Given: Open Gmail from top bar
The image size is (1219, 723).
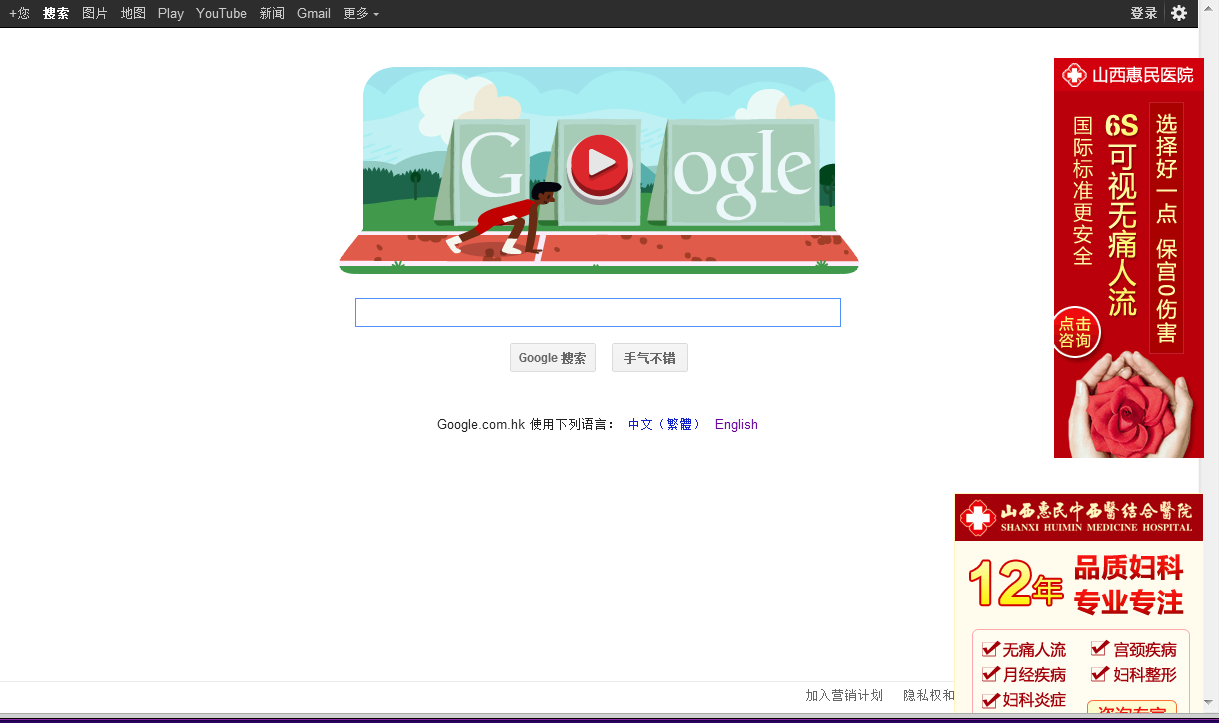Looking at the screenshot, I should (314, 13).
